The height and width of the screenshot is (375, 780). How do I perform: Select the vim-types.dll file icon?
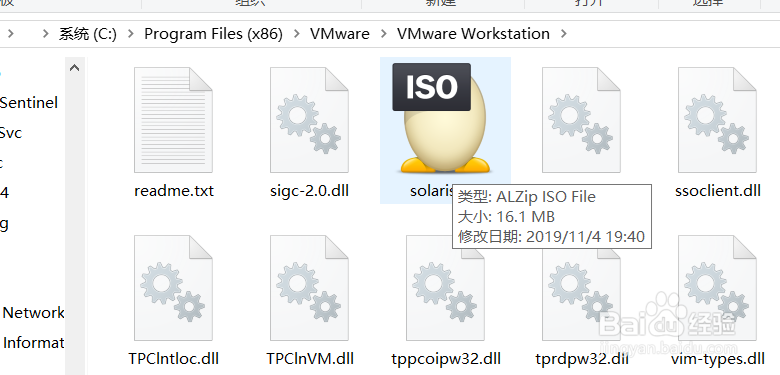coord(717,288)
